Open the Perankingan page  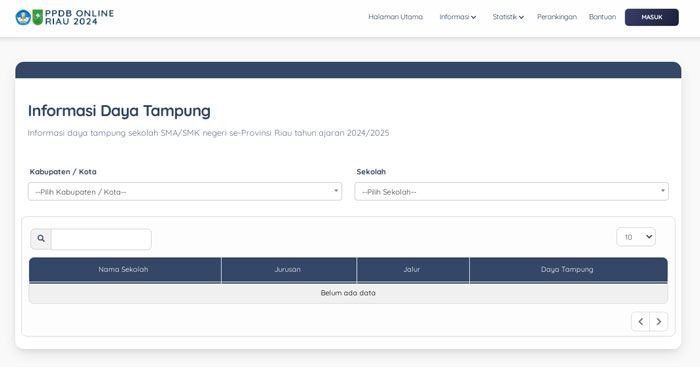[557, 17]
